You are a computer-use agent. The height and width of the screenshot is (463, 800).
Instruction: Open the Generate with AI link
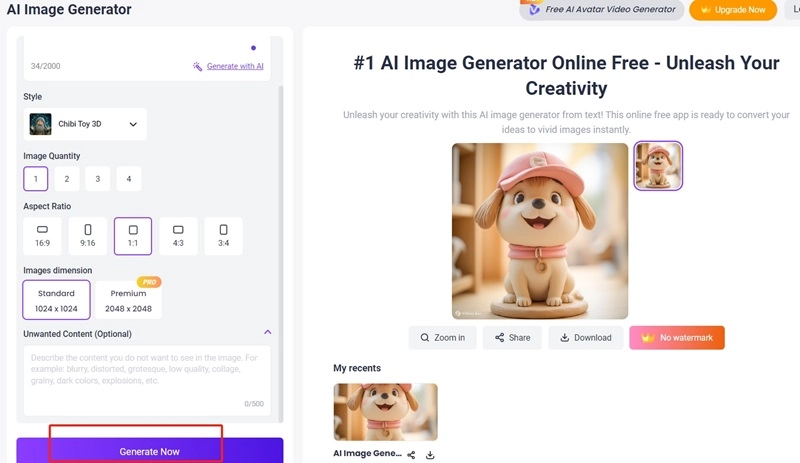(235, 66)
